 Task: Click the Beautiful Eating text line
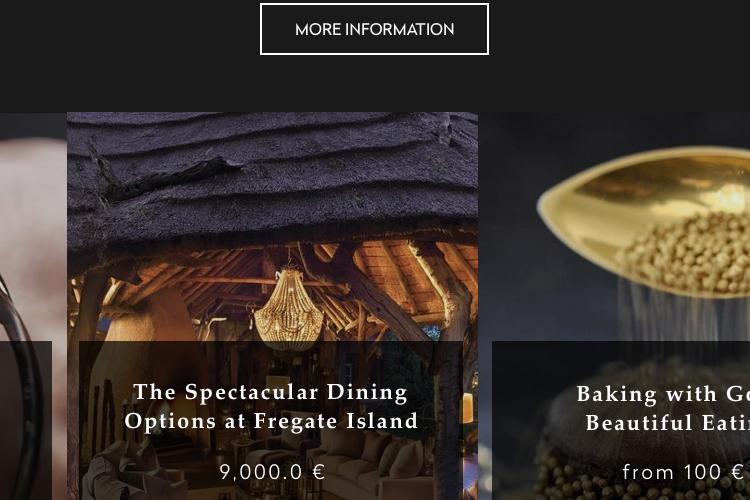coord(668,422)
